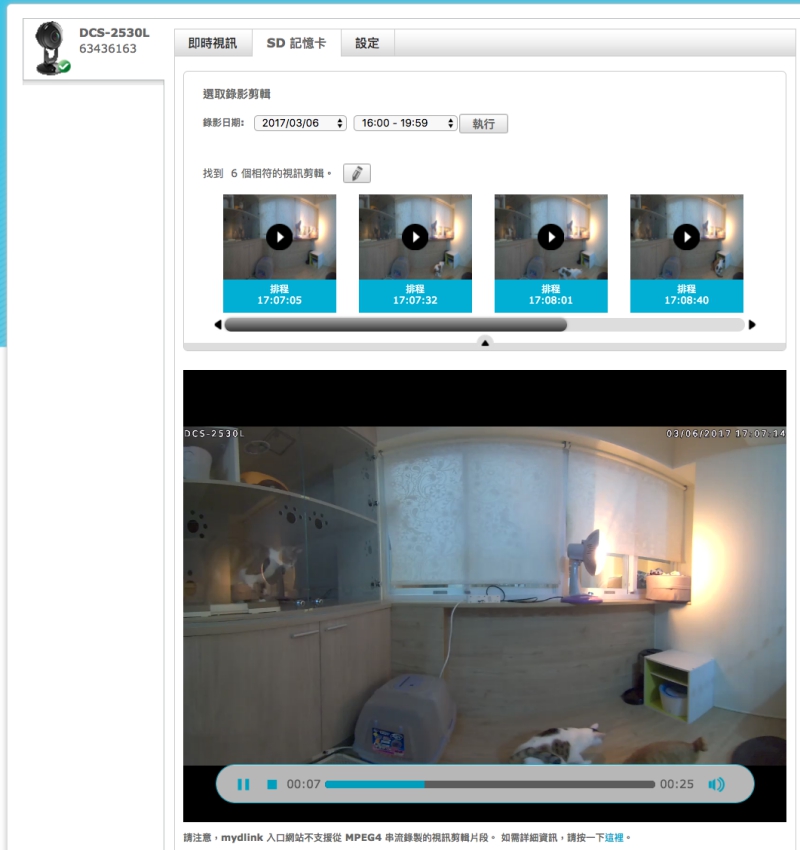Click the 排程 17:07:05 clip label

click(x=279, y=295)
